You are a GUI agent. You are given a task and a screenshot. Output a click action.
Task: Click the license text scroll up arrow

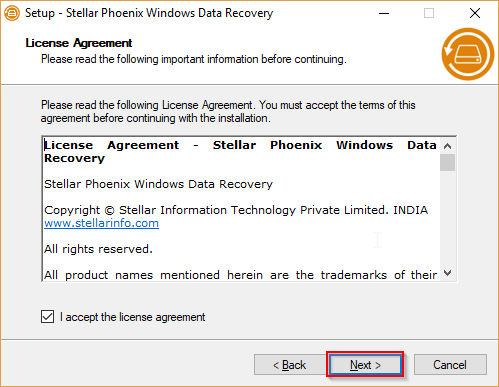[447, 146]
